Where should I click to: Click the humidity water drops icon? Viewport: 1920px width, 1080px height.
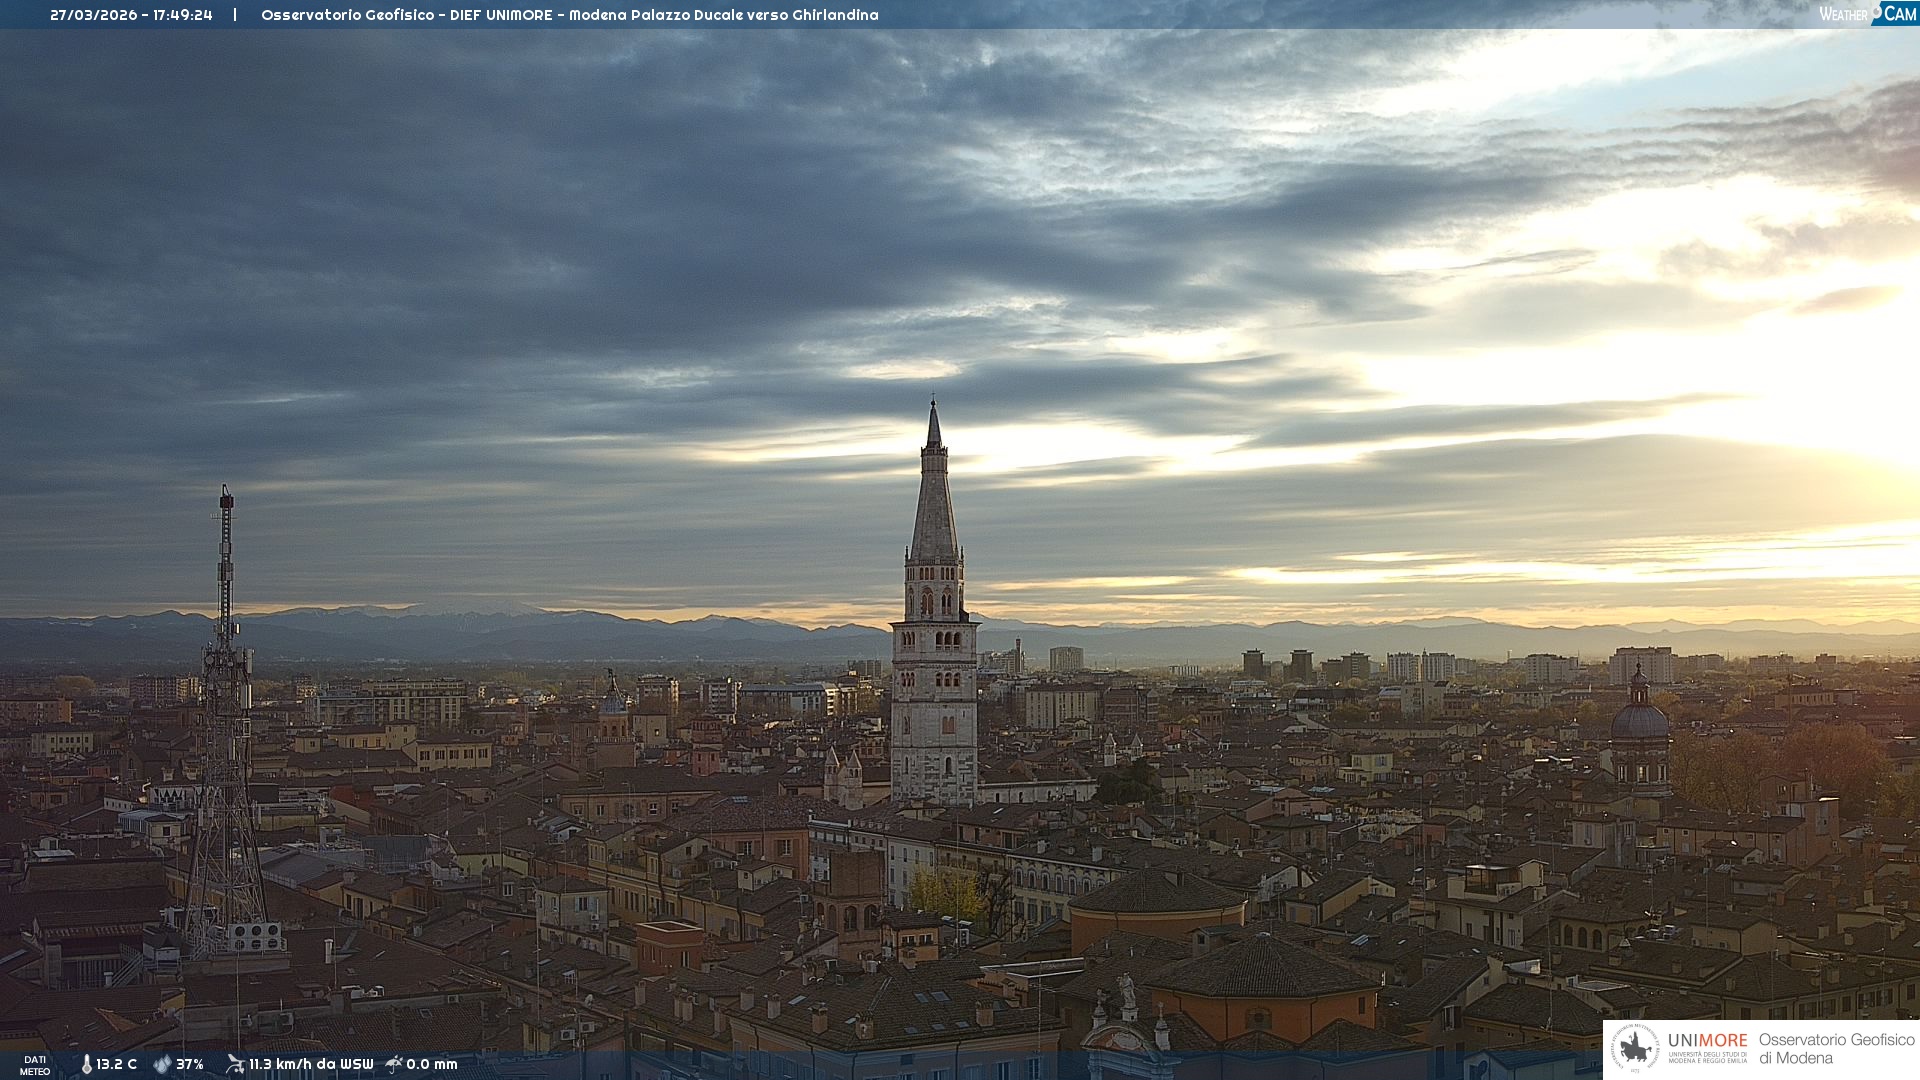tap(162, 1064)
